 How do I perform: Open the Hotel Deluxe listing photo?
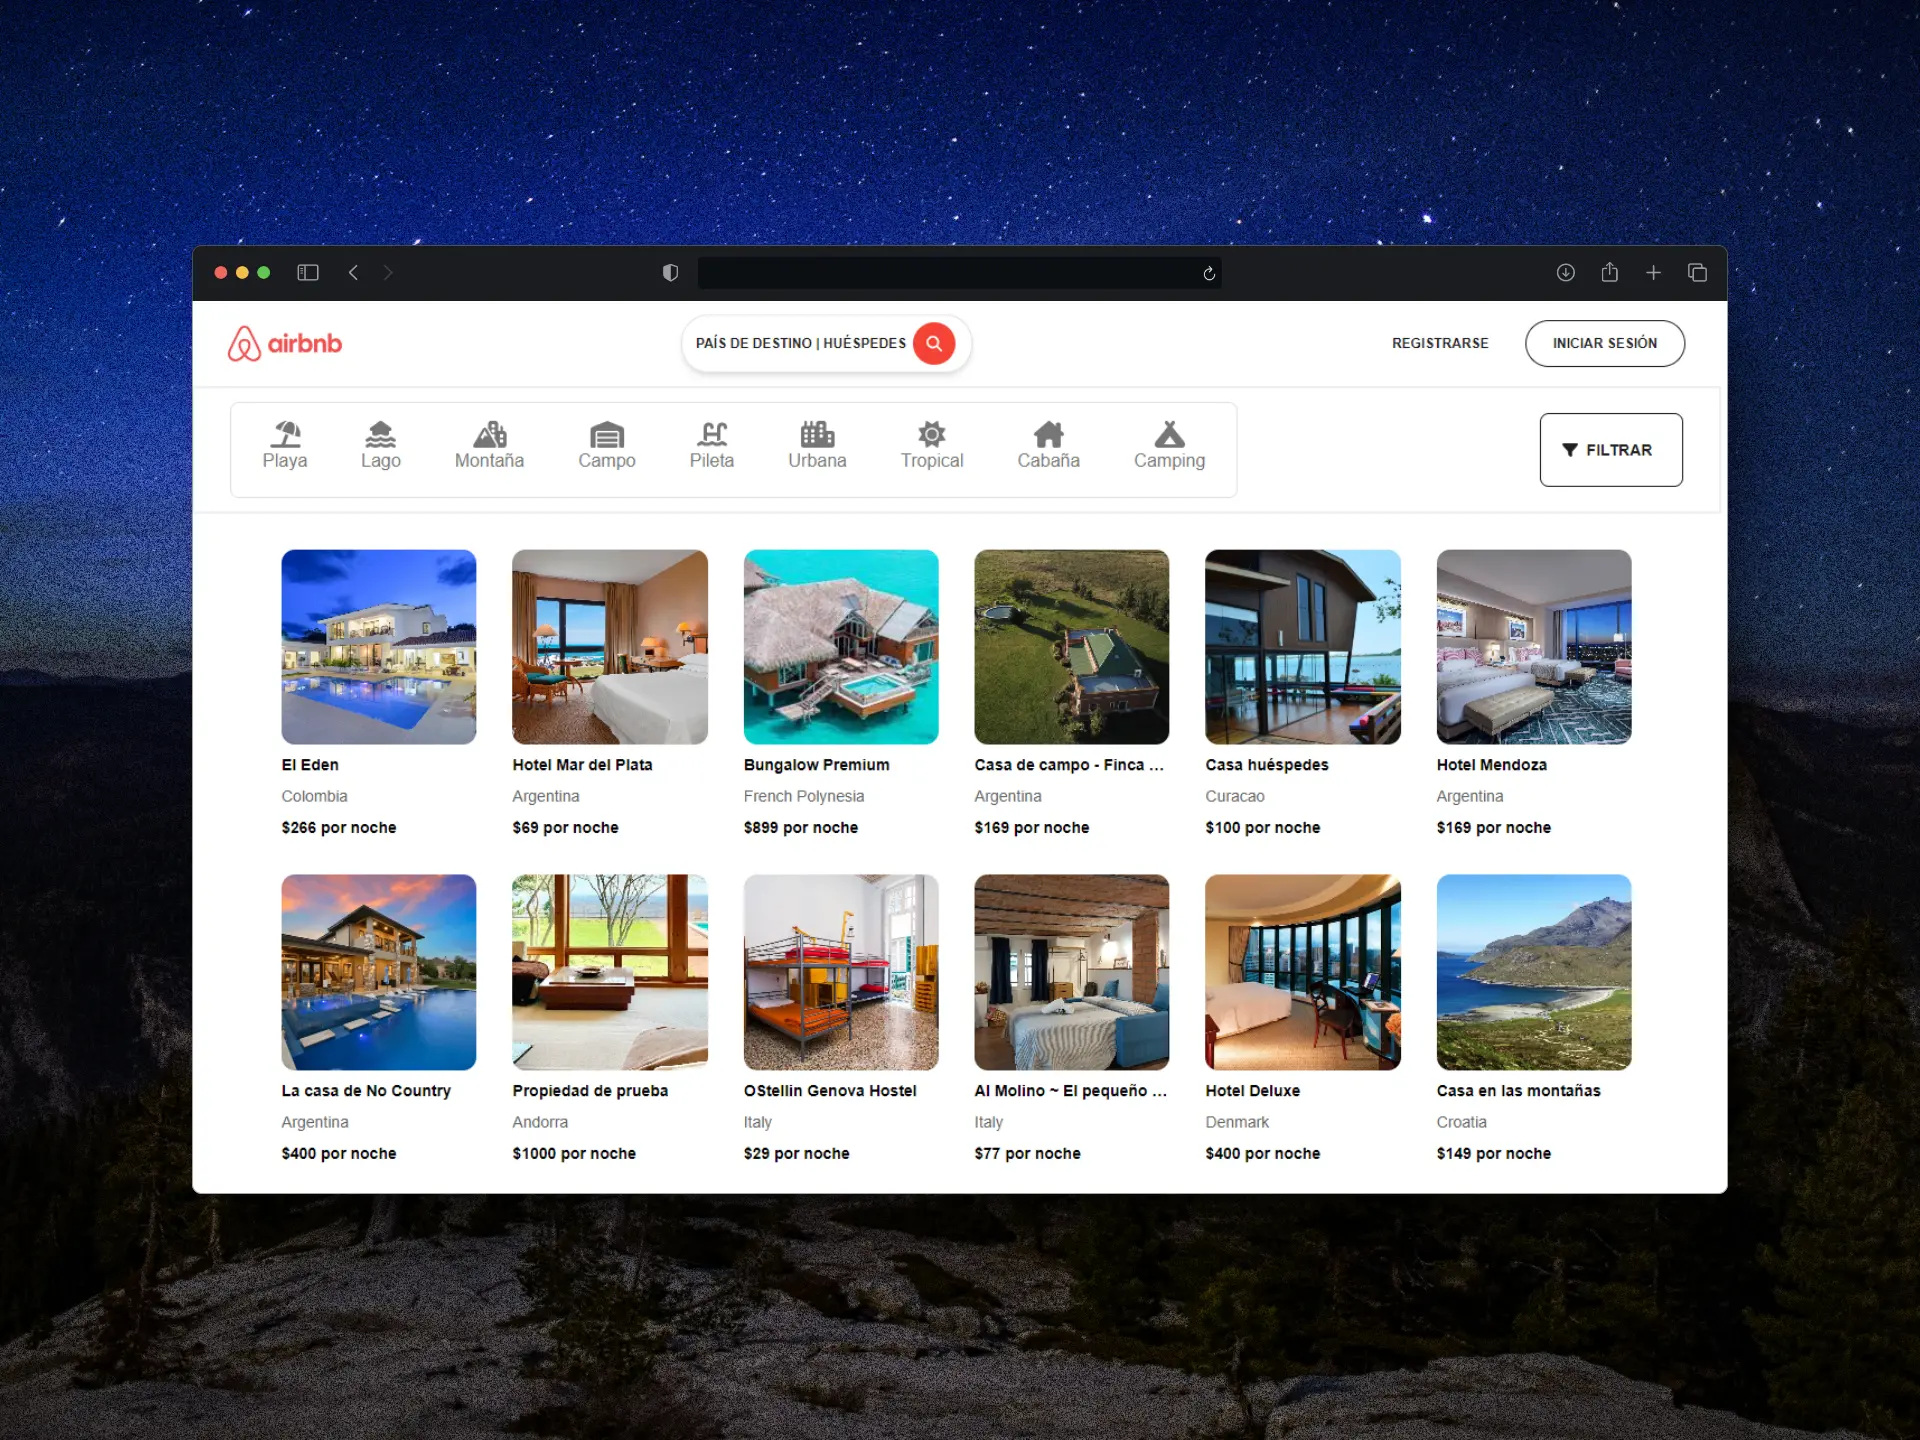1303,973
